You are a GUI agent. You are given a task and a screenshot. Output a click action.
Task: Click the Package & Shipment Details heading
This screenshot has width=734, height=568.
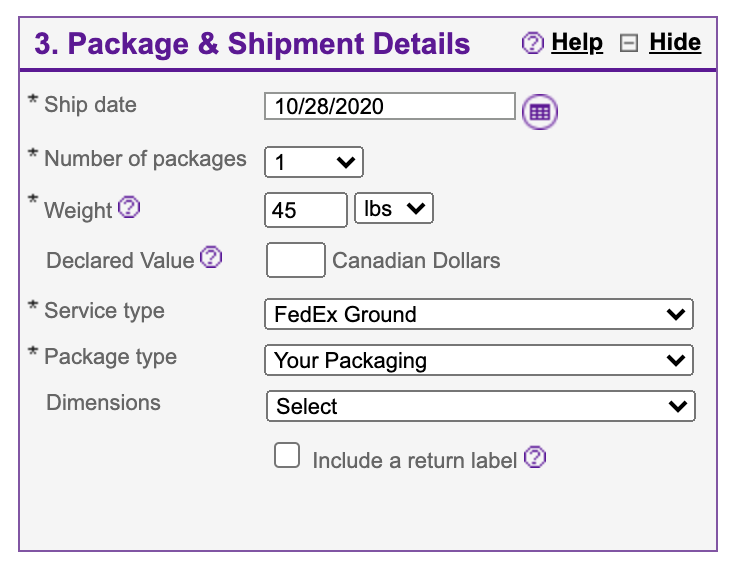coord(252,44)
